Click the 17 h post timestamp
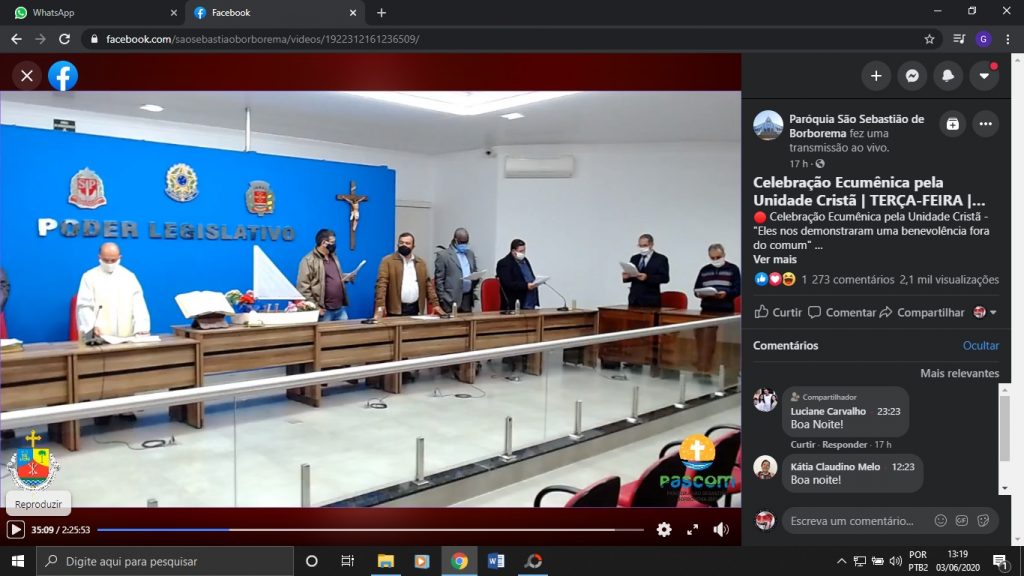 tap(798, 163)
